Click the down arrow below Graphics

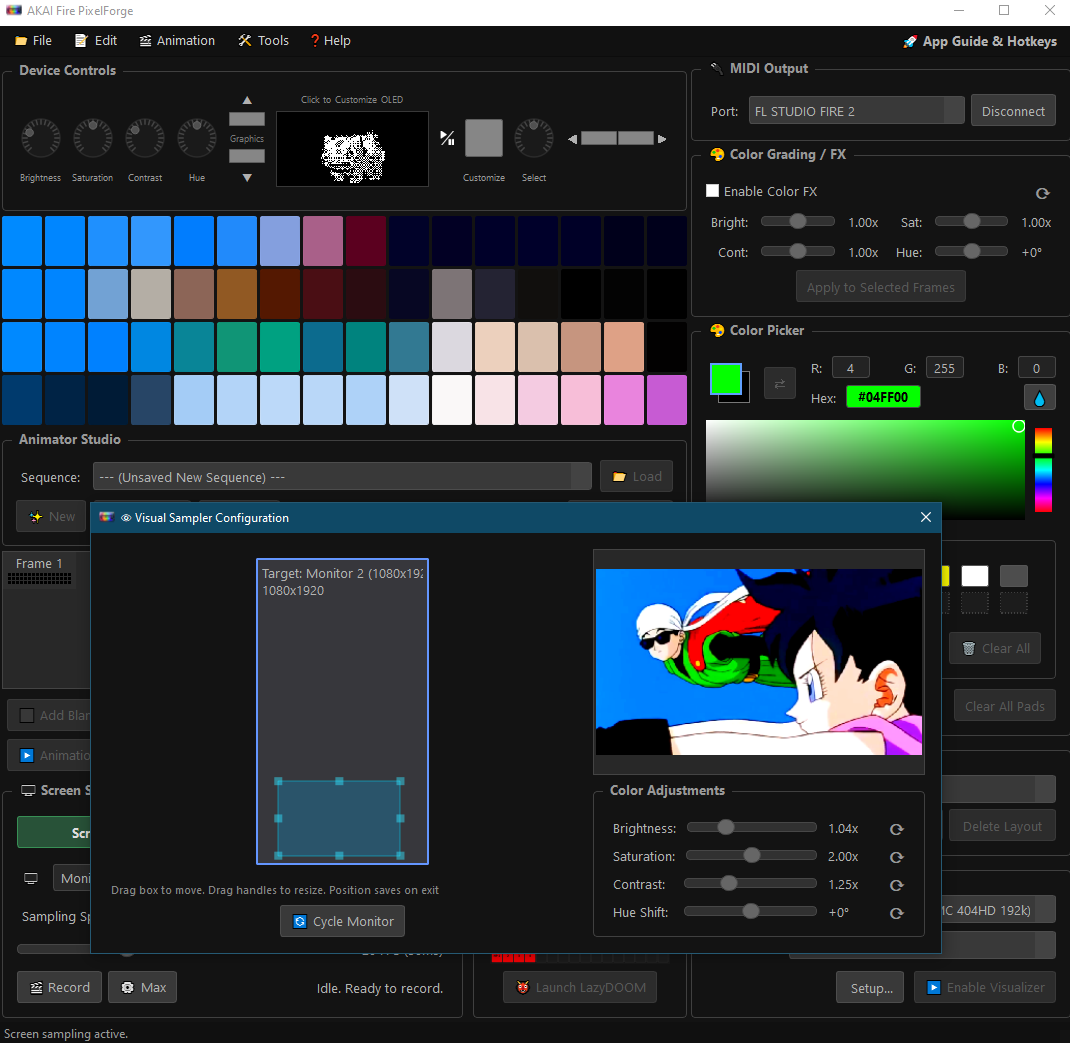click(247, 177)
